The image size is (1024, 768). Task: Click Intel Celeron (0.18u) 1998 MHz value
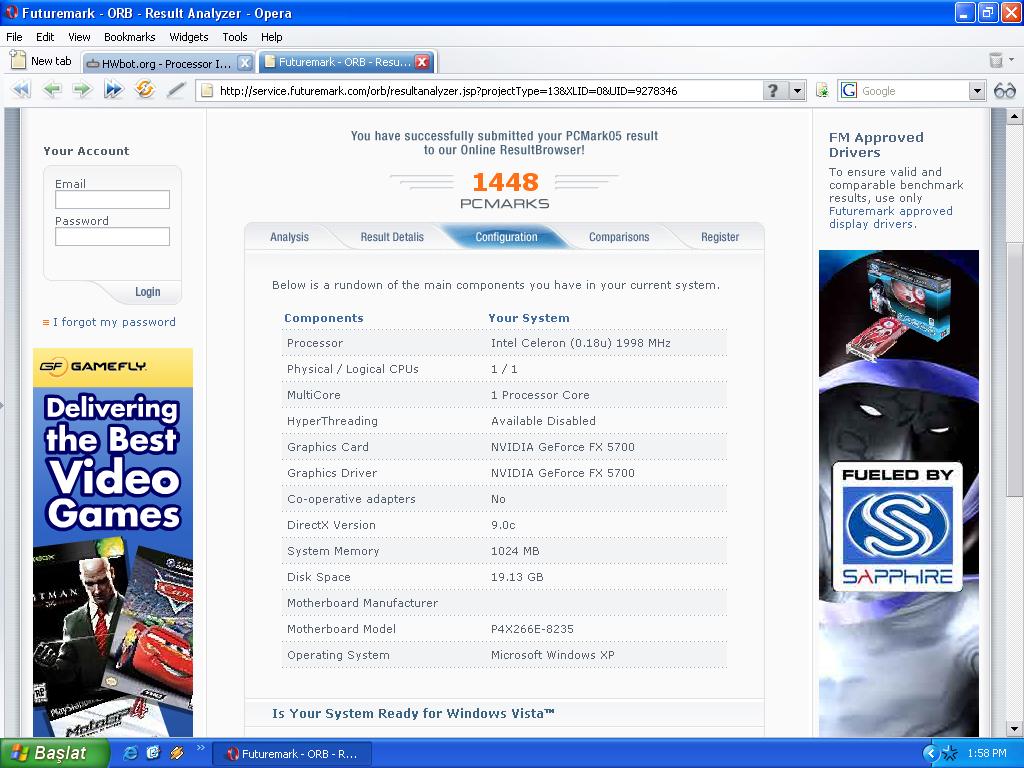tap(581, 343)
